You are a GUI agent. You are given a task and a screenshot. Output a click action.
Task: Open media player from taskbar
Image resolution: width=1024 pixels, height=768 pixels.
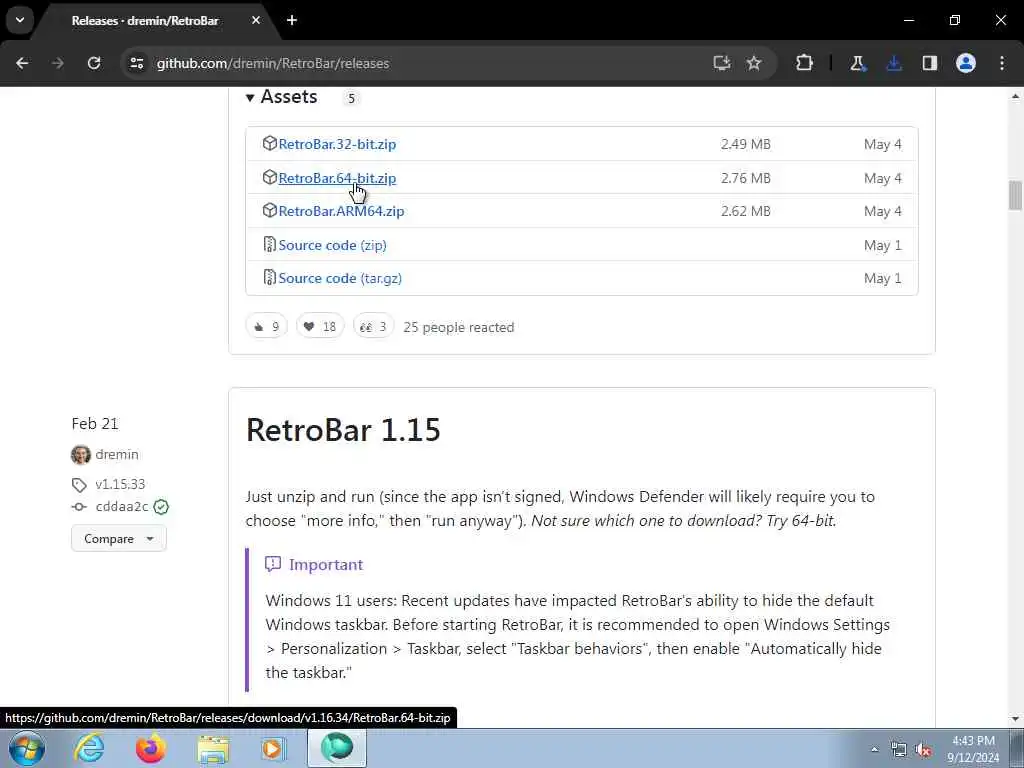[x=274, y=748]
